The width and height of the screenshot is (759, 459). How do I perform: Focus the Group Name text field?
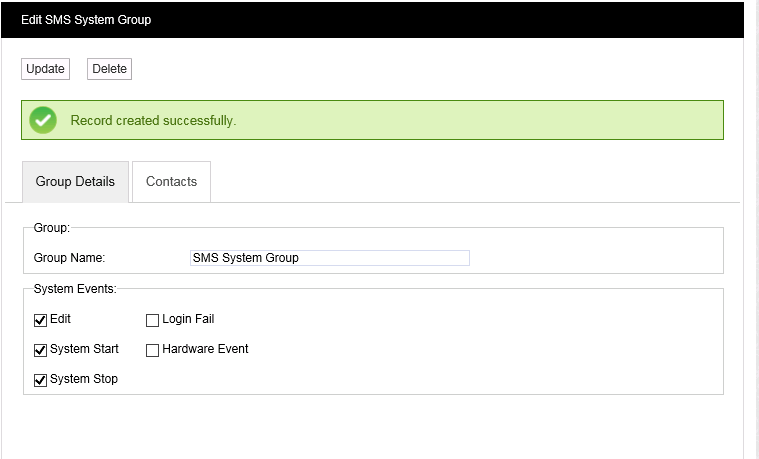pyautogui.click(x=329, y=258)
